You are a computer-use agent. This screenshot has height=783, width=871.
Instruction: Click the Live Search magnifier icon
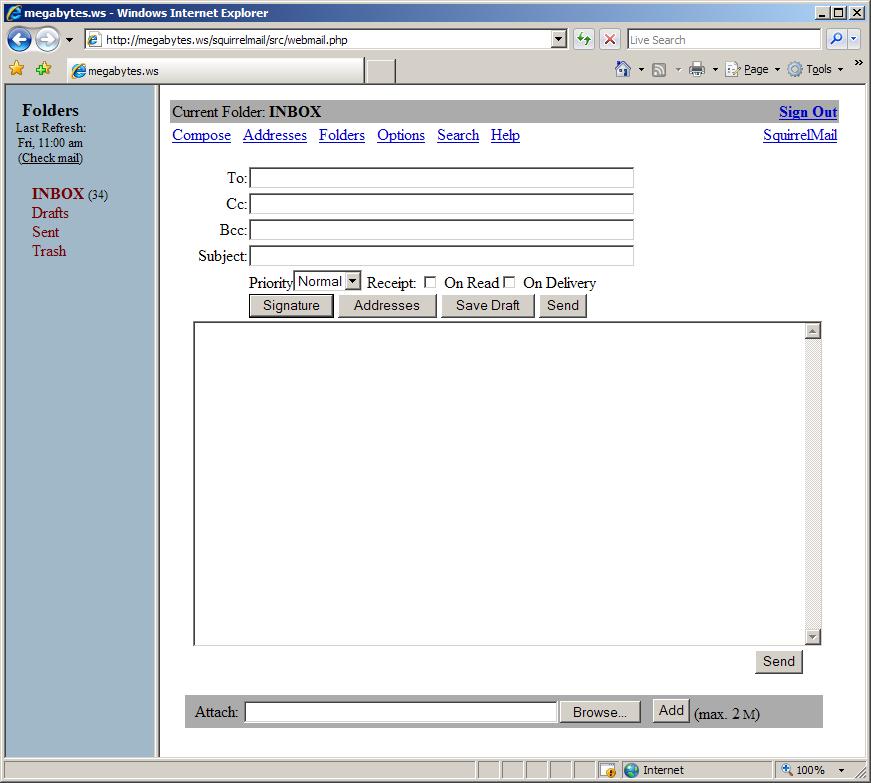pos(836,40)
